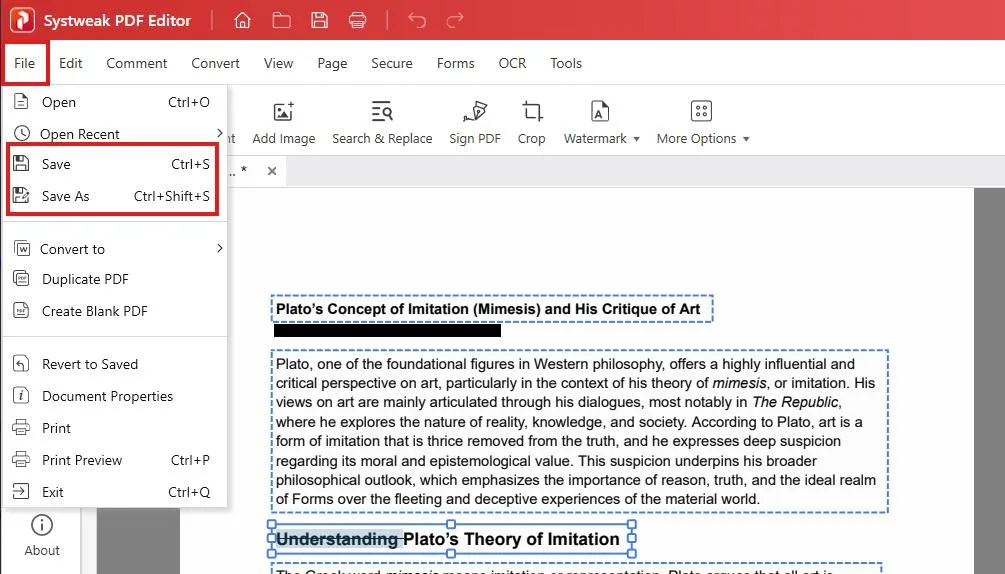Select the Crop tool
The width and height of the screenshot is (1005, 574).
[x=531, y=123]
